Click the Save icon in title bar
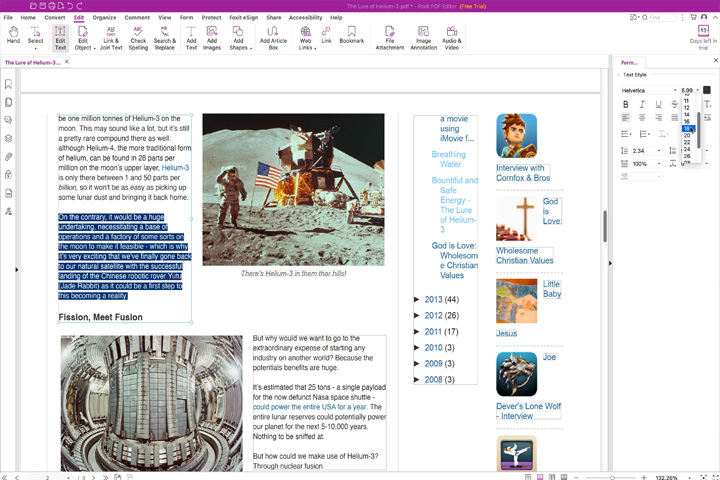 42,6
